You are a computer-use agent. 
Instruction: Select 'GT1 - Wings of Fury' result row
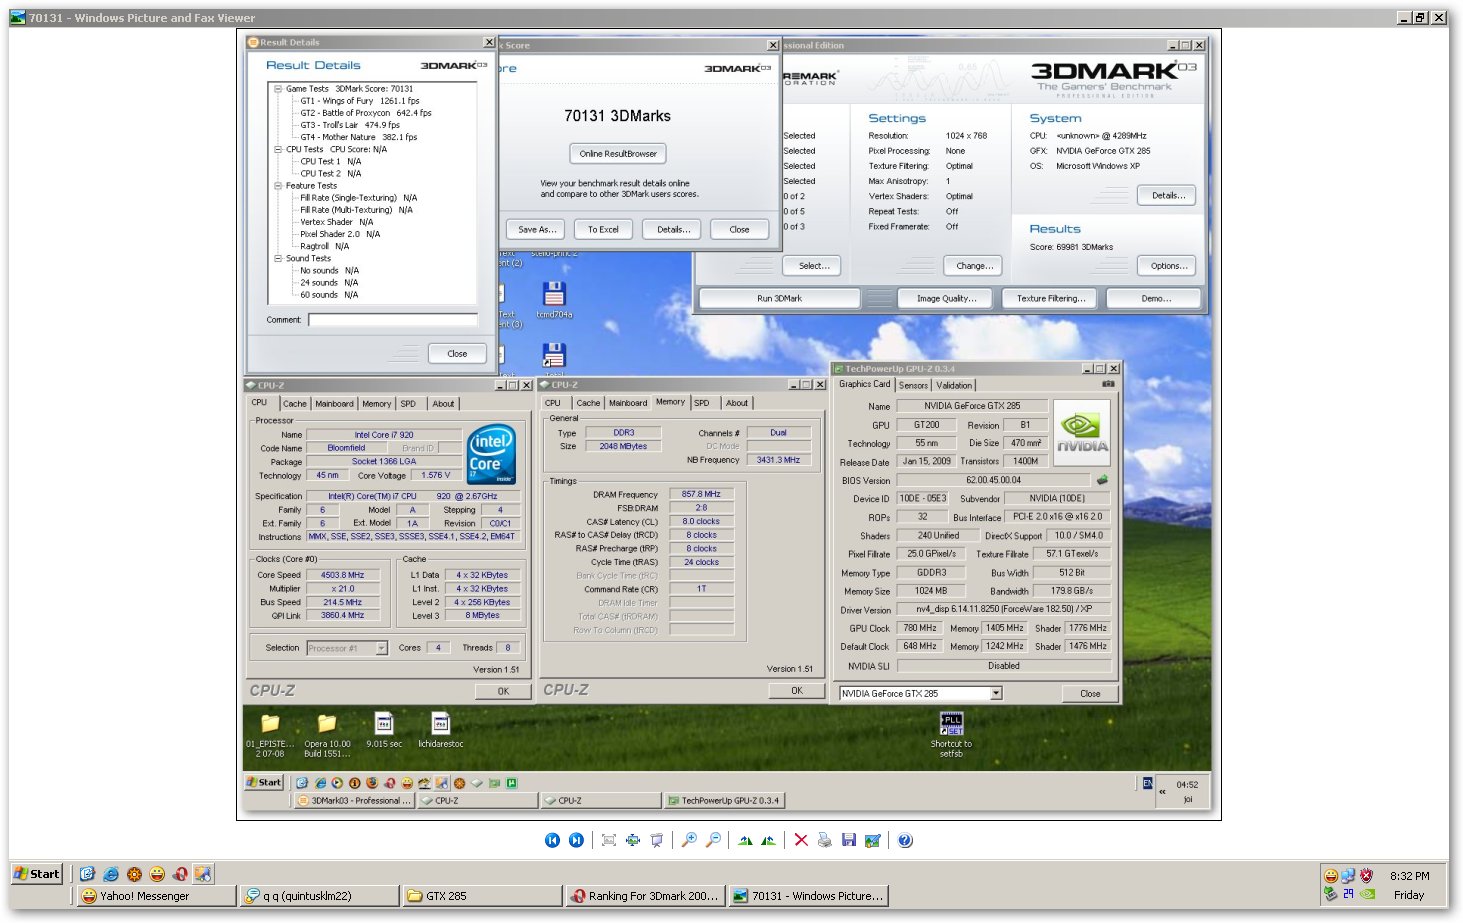tap(359, 101)
